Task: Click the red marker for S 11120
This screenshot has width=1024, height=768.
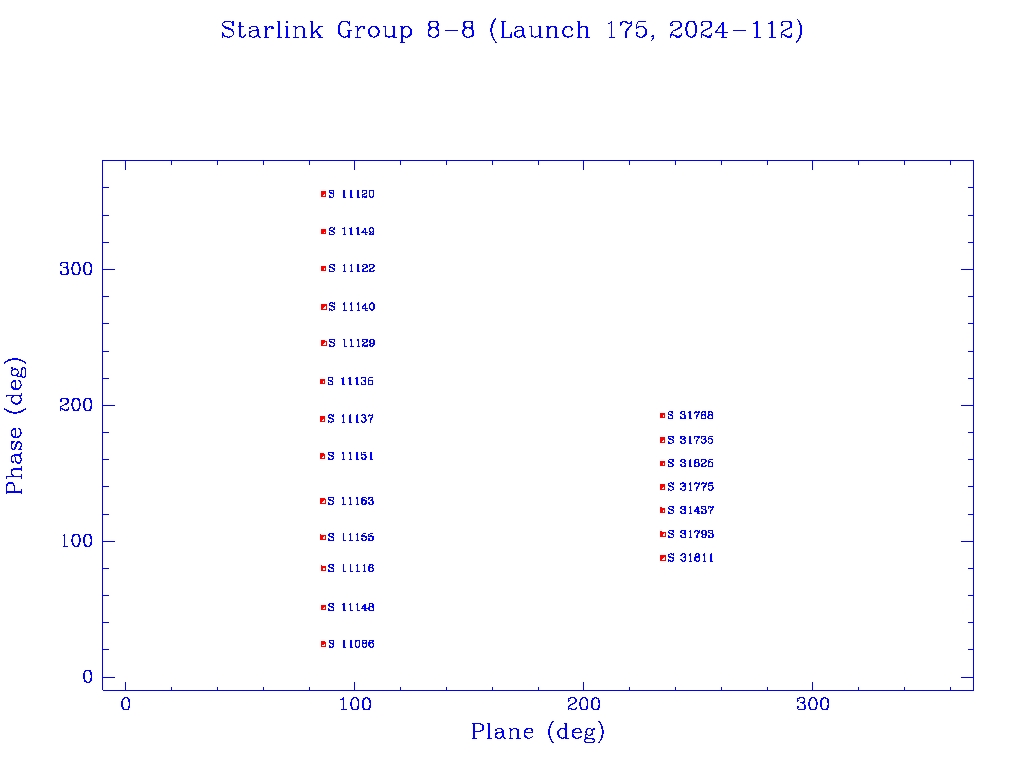Action: coord(323,194)
